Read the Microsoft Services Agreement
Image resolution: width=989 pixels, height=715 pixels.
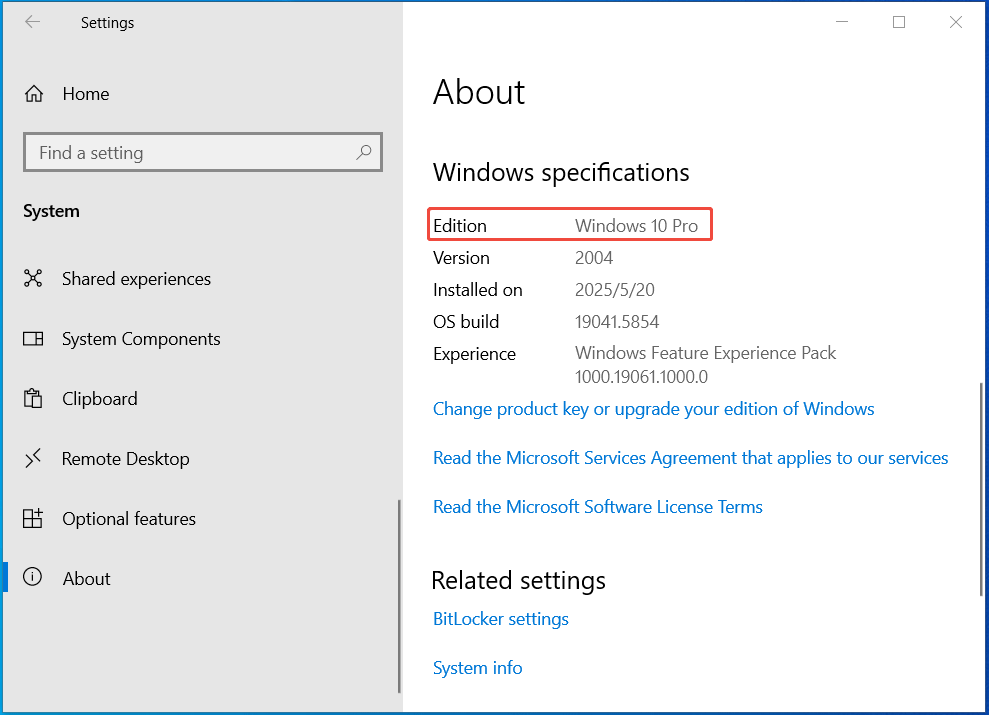[690, 457]
